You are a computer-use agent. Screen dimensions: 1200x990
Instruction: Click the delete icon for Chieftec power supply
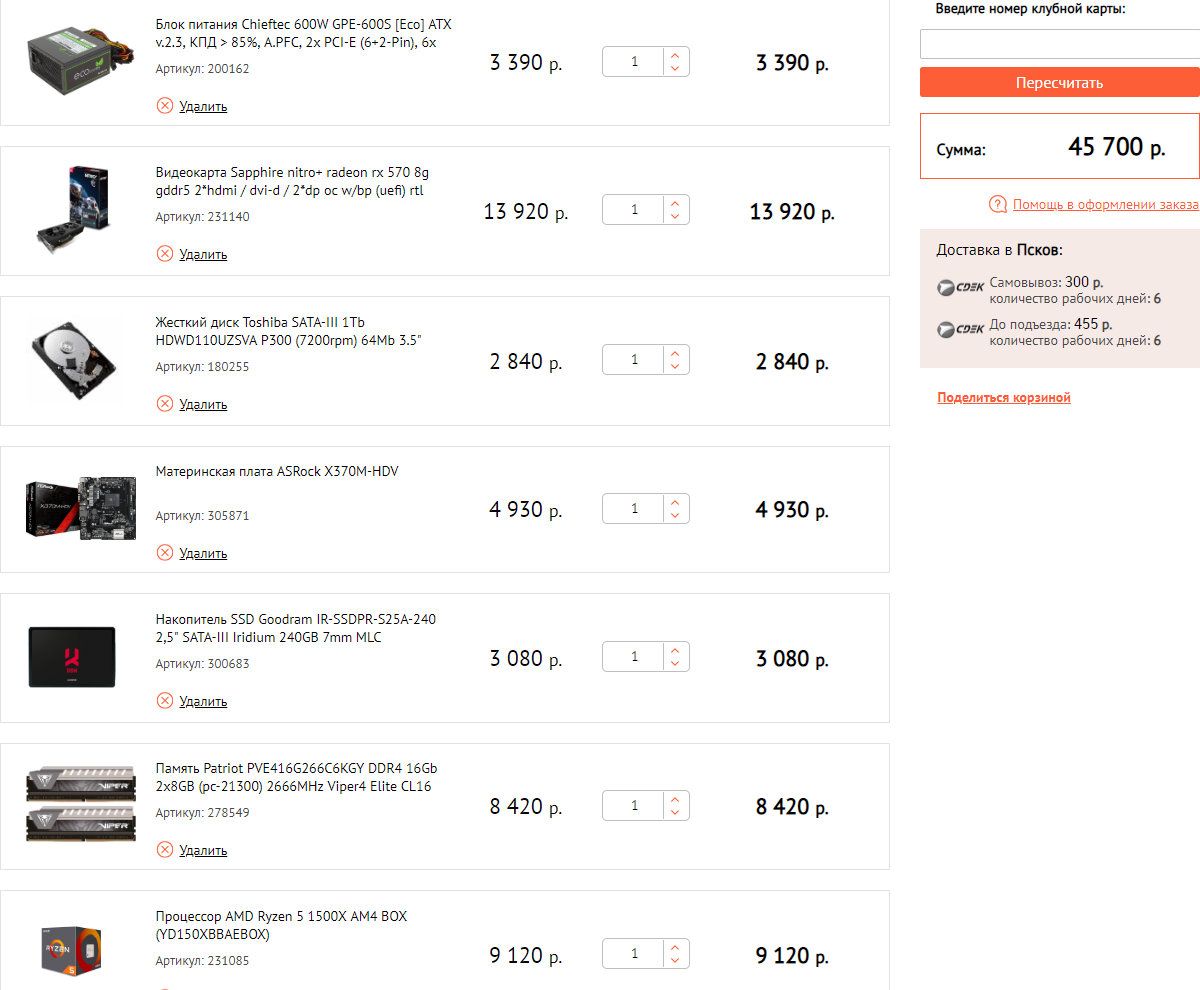[x=165, y=106]
